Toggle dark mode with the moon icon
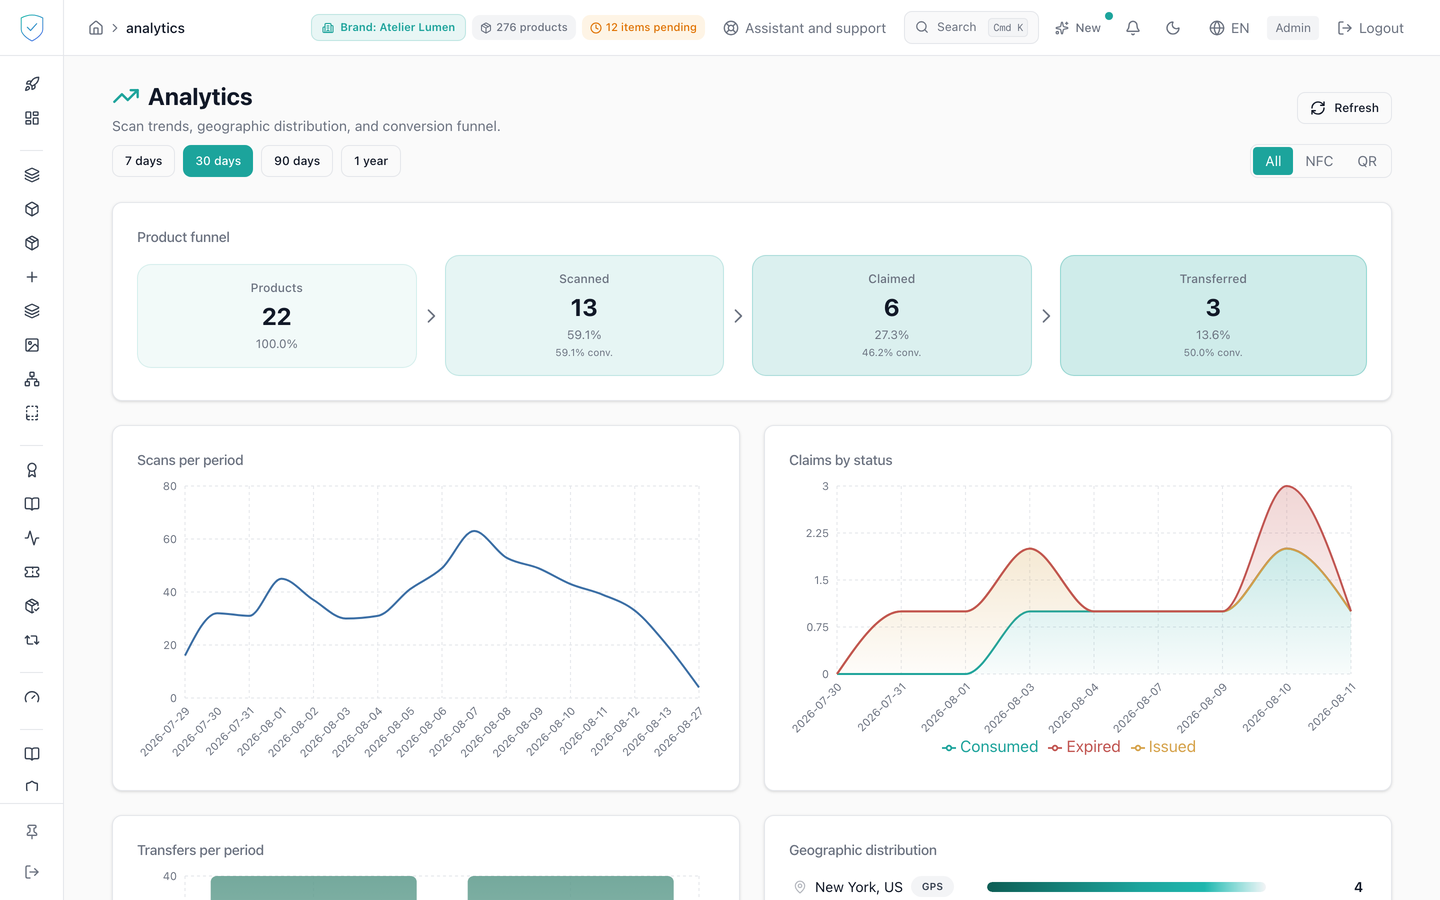This screenshot has height=900, width=1440. 1173,28
